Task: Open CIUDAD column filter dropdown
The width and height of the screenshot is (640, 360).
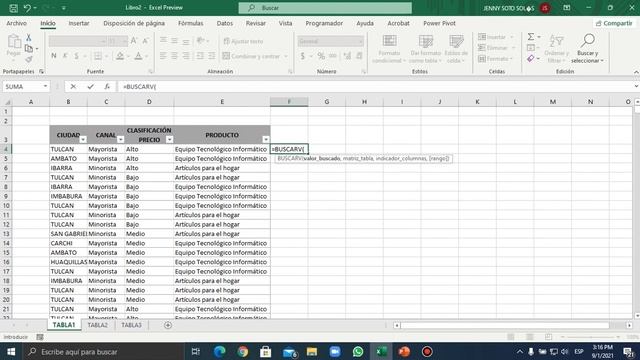Action: pos(83,140)
